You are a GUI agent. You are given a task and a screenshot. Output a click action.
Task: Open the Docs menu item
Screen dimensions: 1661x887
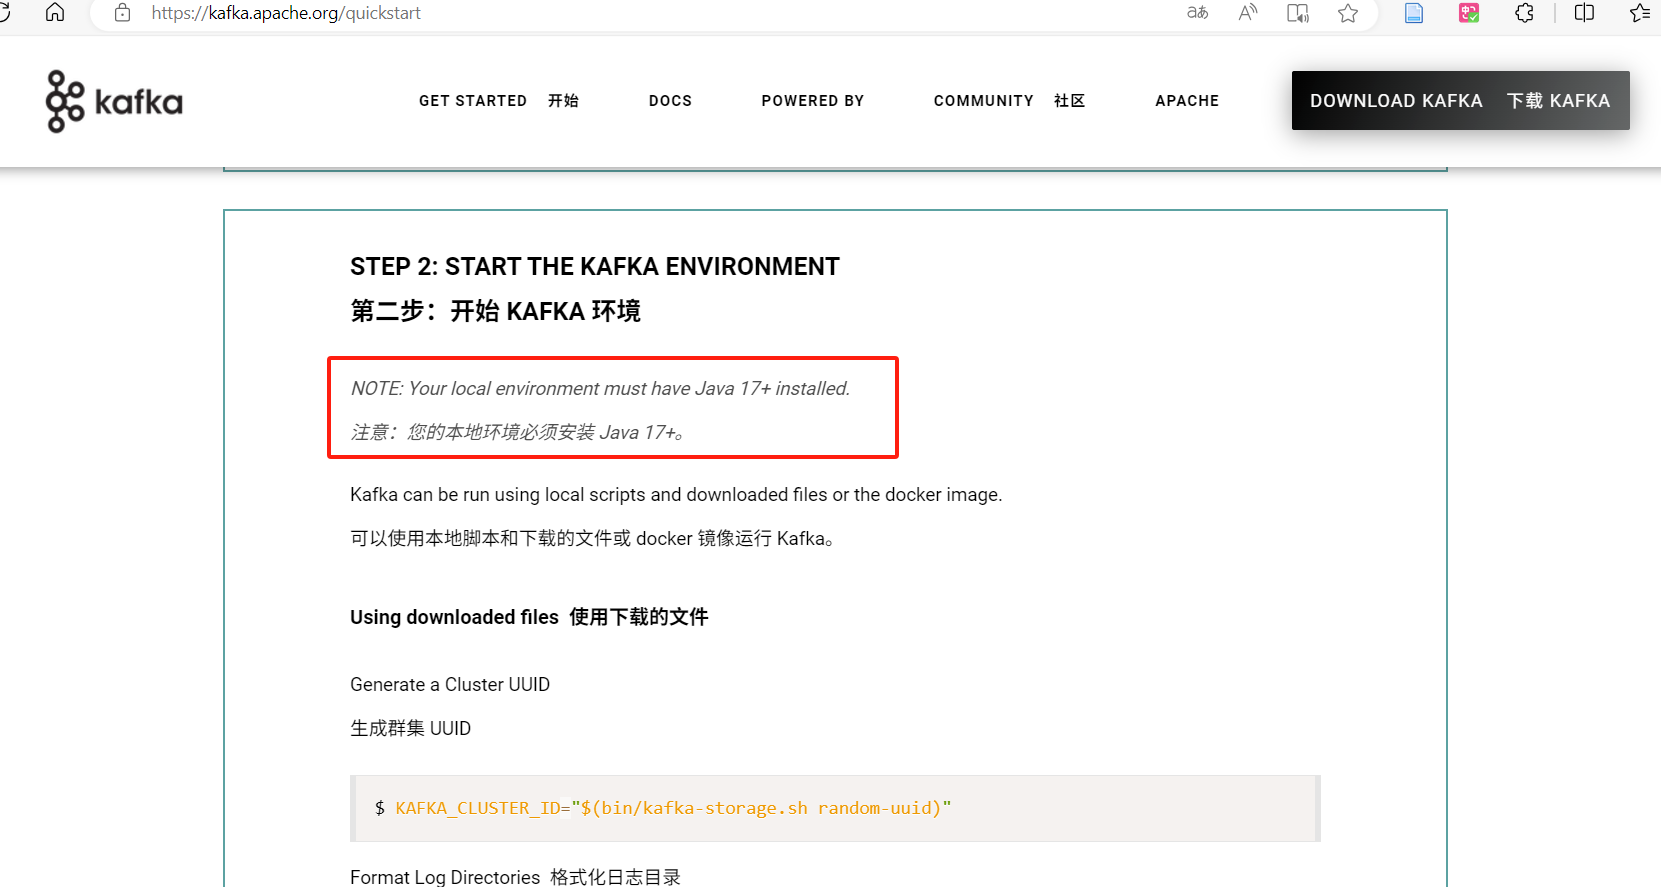point(670,101)
